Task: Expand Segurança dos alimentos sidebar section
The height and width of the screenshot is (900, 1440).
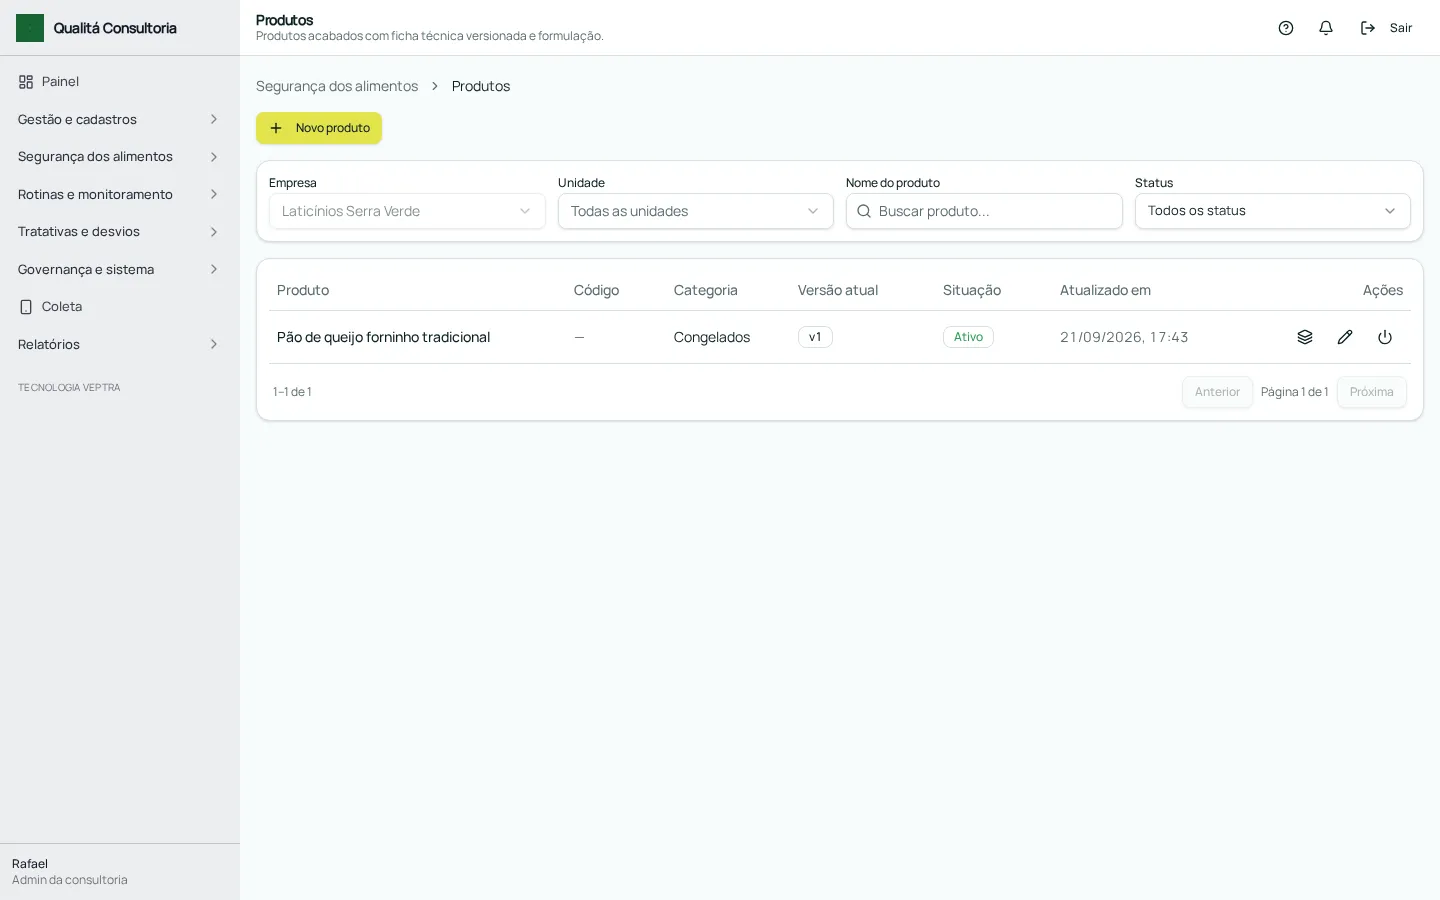Action: (x=120, y=157)
